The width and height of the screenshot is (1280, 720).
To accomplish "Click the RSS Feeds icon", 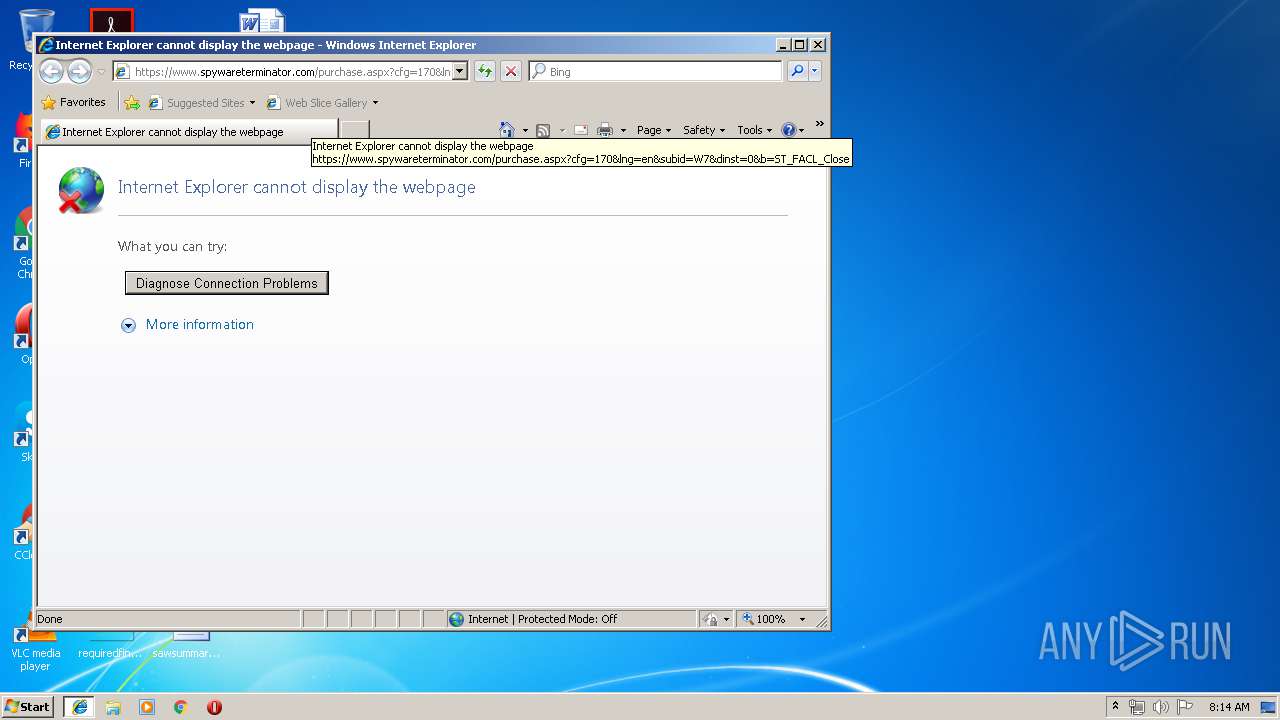I will pyautogui.click(x=543, y=130).
